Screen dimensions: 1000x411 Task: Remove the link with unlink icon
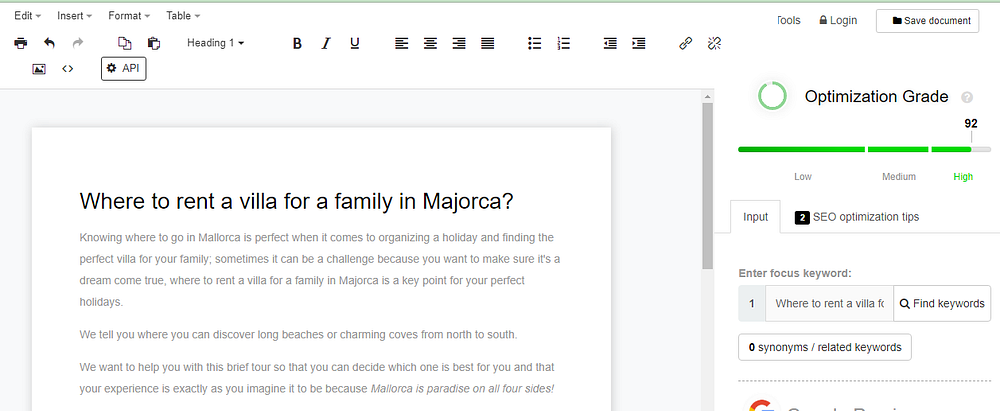(714, 43)
